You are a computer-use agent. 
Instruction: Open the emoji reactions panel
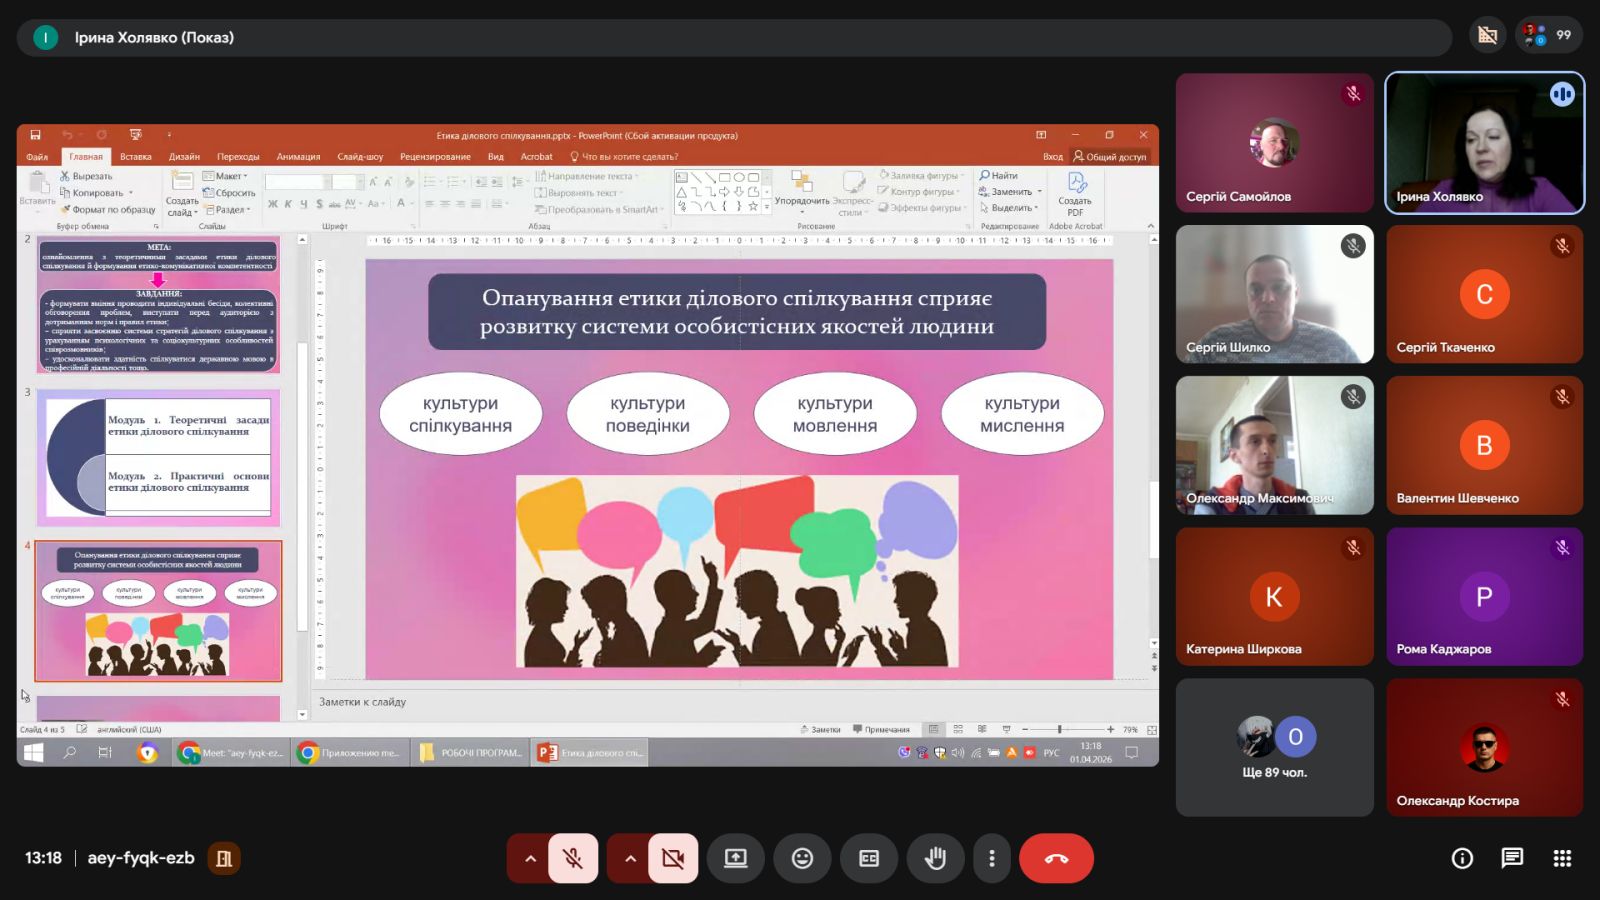[802, 858]
